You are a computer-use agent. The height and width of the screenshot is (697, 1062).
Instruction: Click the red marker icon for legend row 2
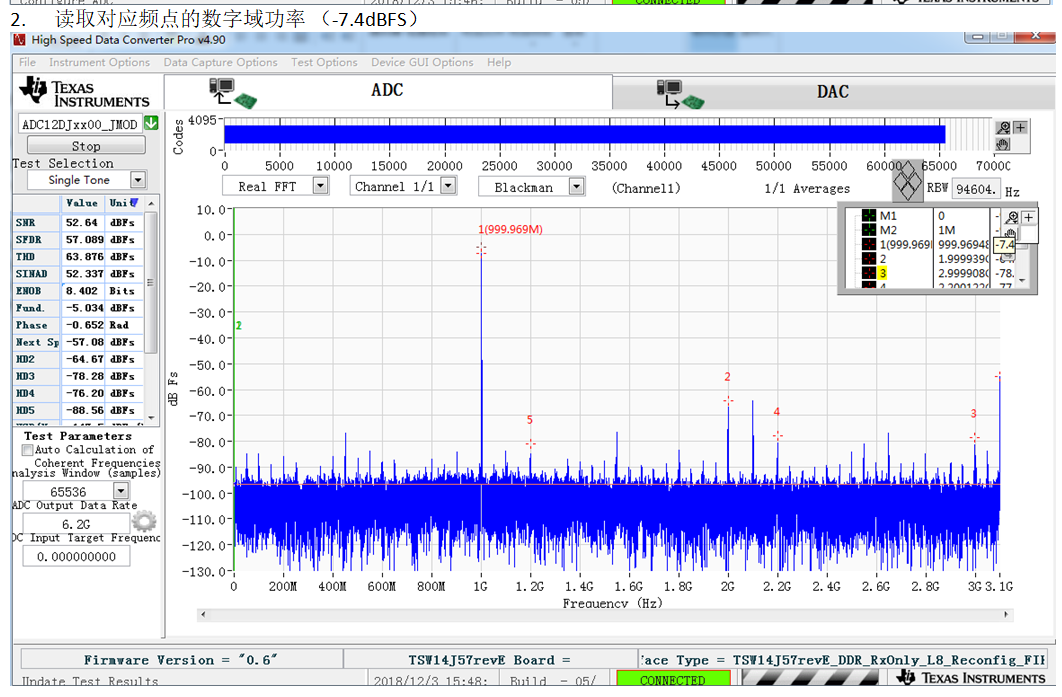point(869,259)
